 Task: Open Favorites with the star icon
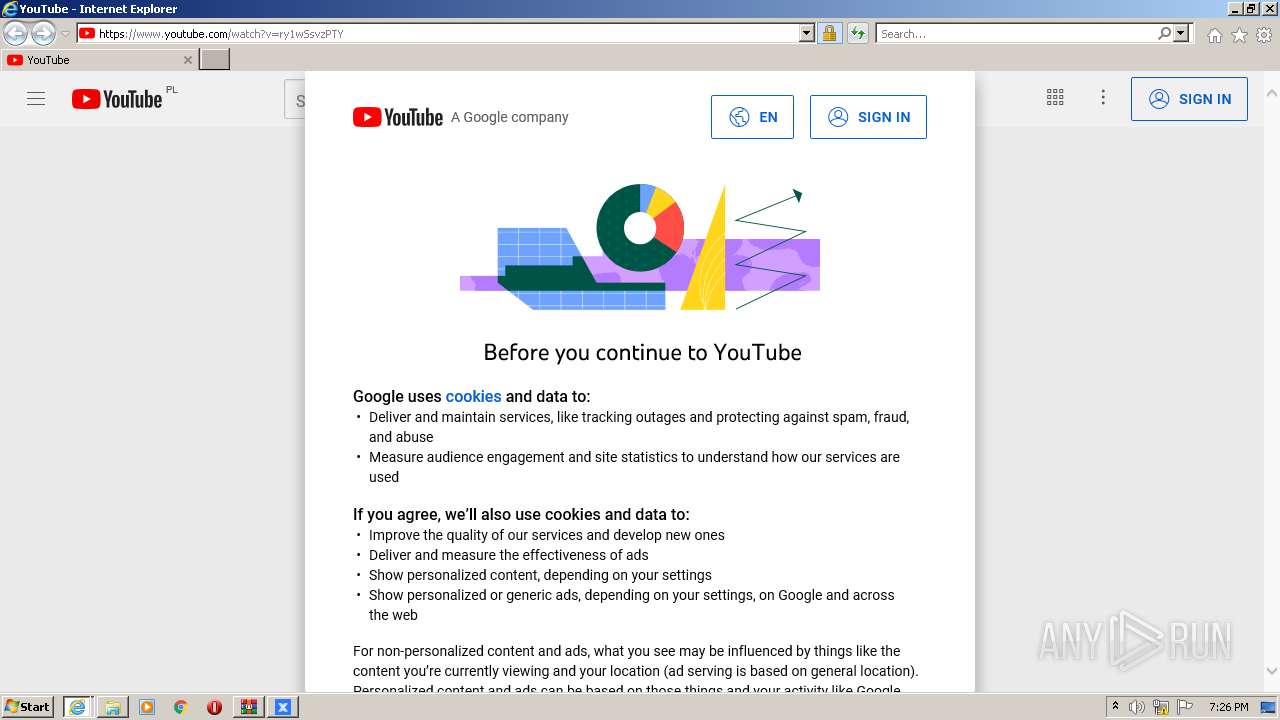(x=1239, y=35)
